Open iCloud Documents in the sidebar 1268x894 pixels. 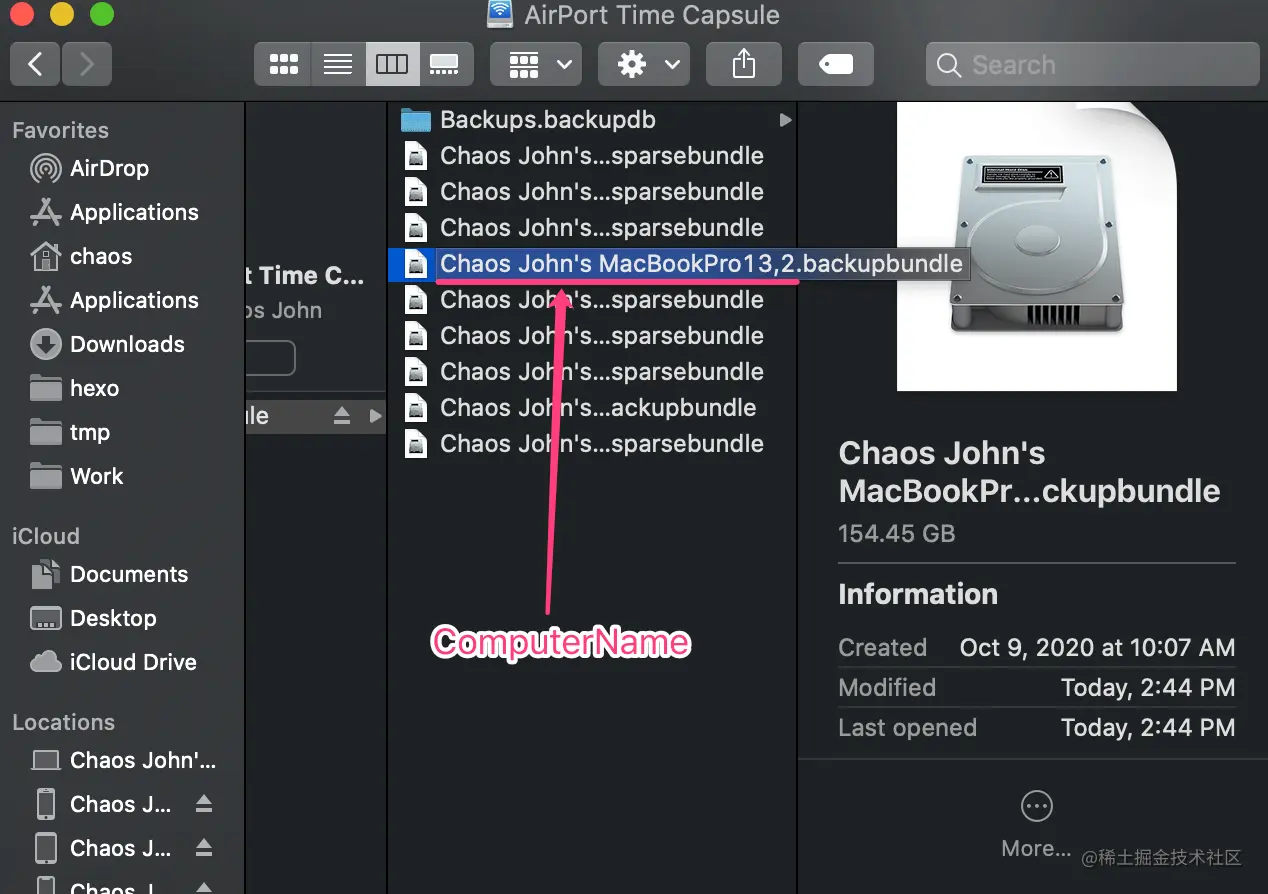tap(129, 574)
